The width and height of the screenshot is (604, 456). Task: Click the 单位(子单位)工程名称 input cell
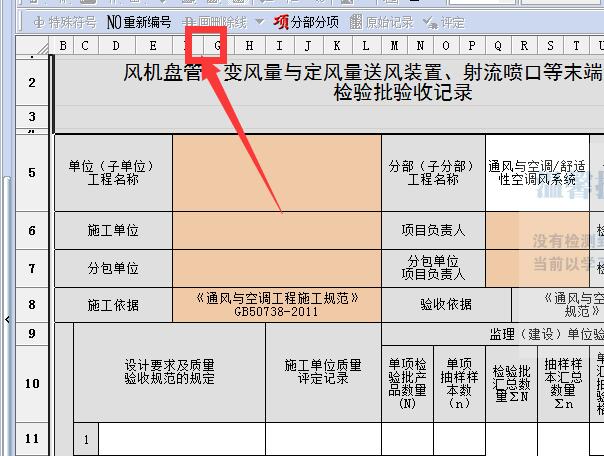(x=276, y=172)
